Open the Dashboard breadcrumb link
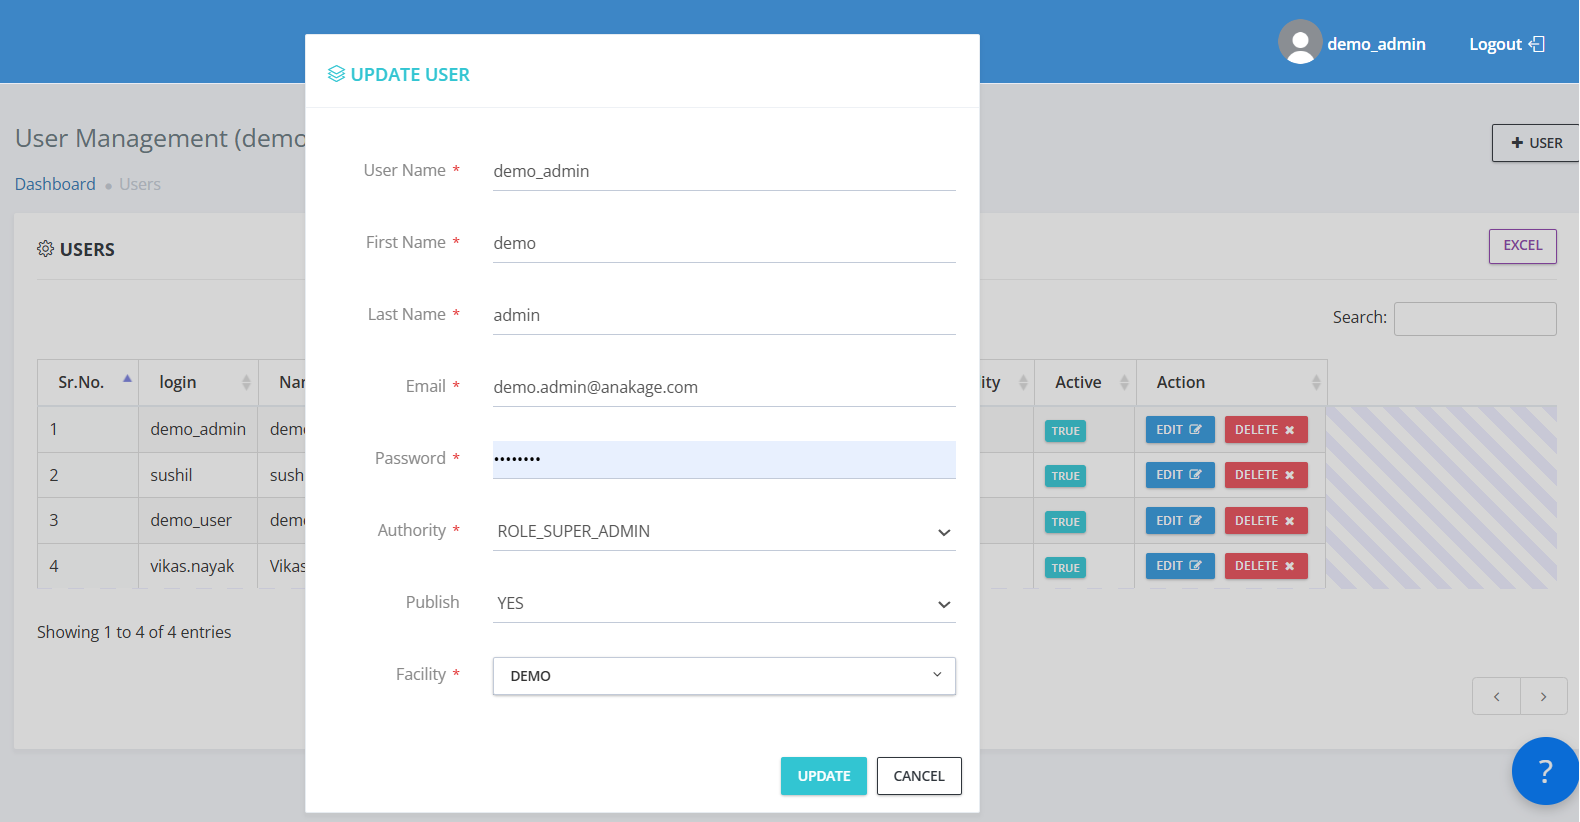 pyautogui.click(x=55, y=184)
